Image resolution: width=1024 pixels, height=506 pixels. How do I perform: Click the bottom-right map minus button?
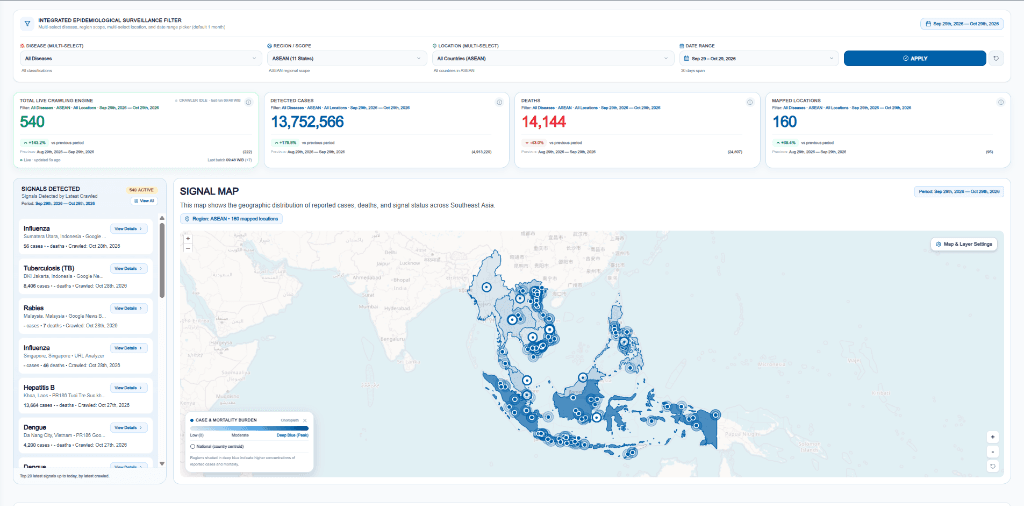click(x=993, y=451)
